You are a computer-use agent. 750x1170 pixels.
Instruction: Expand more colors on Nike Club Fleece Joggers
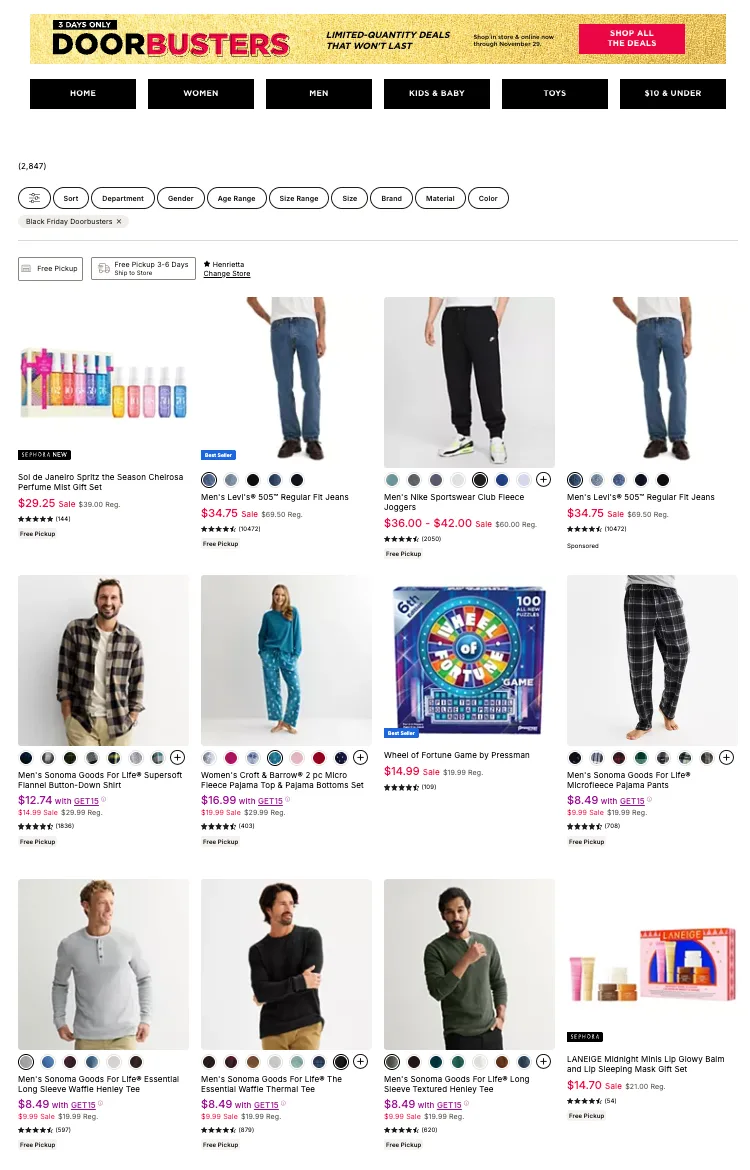543,480
